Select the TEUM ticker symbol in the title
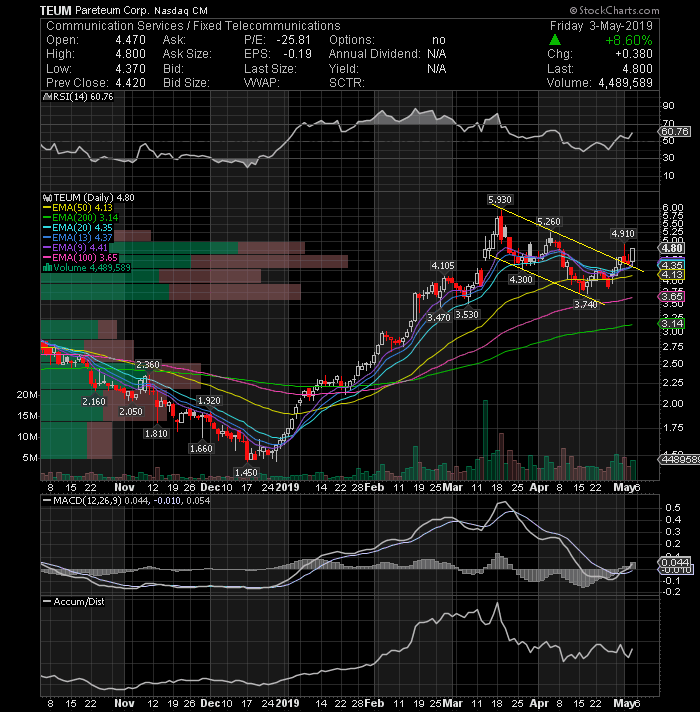Image resolution: width=700 pixels, height=712 pixels. [x=55, y=10]
